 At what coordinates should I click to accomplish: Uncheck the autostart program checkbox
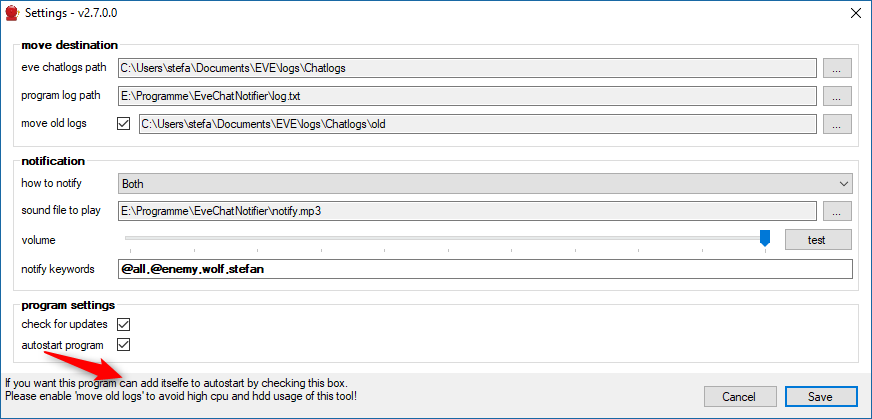click(124, 345)
